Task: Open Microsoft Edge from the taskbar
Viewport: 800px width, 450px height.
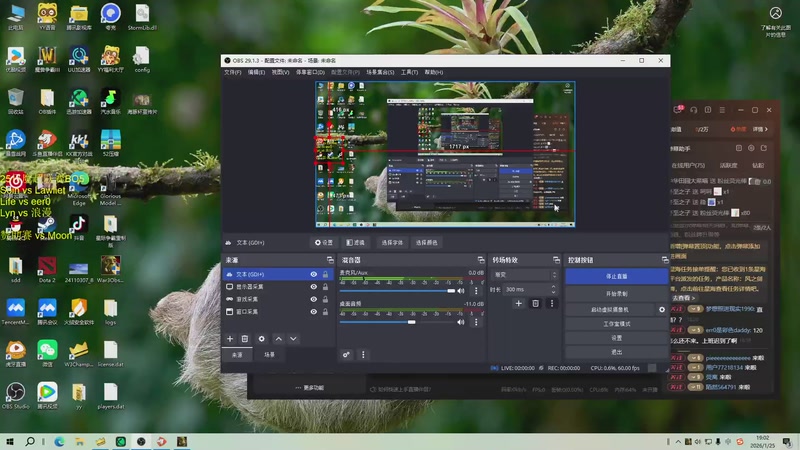Action: point(59,441)
